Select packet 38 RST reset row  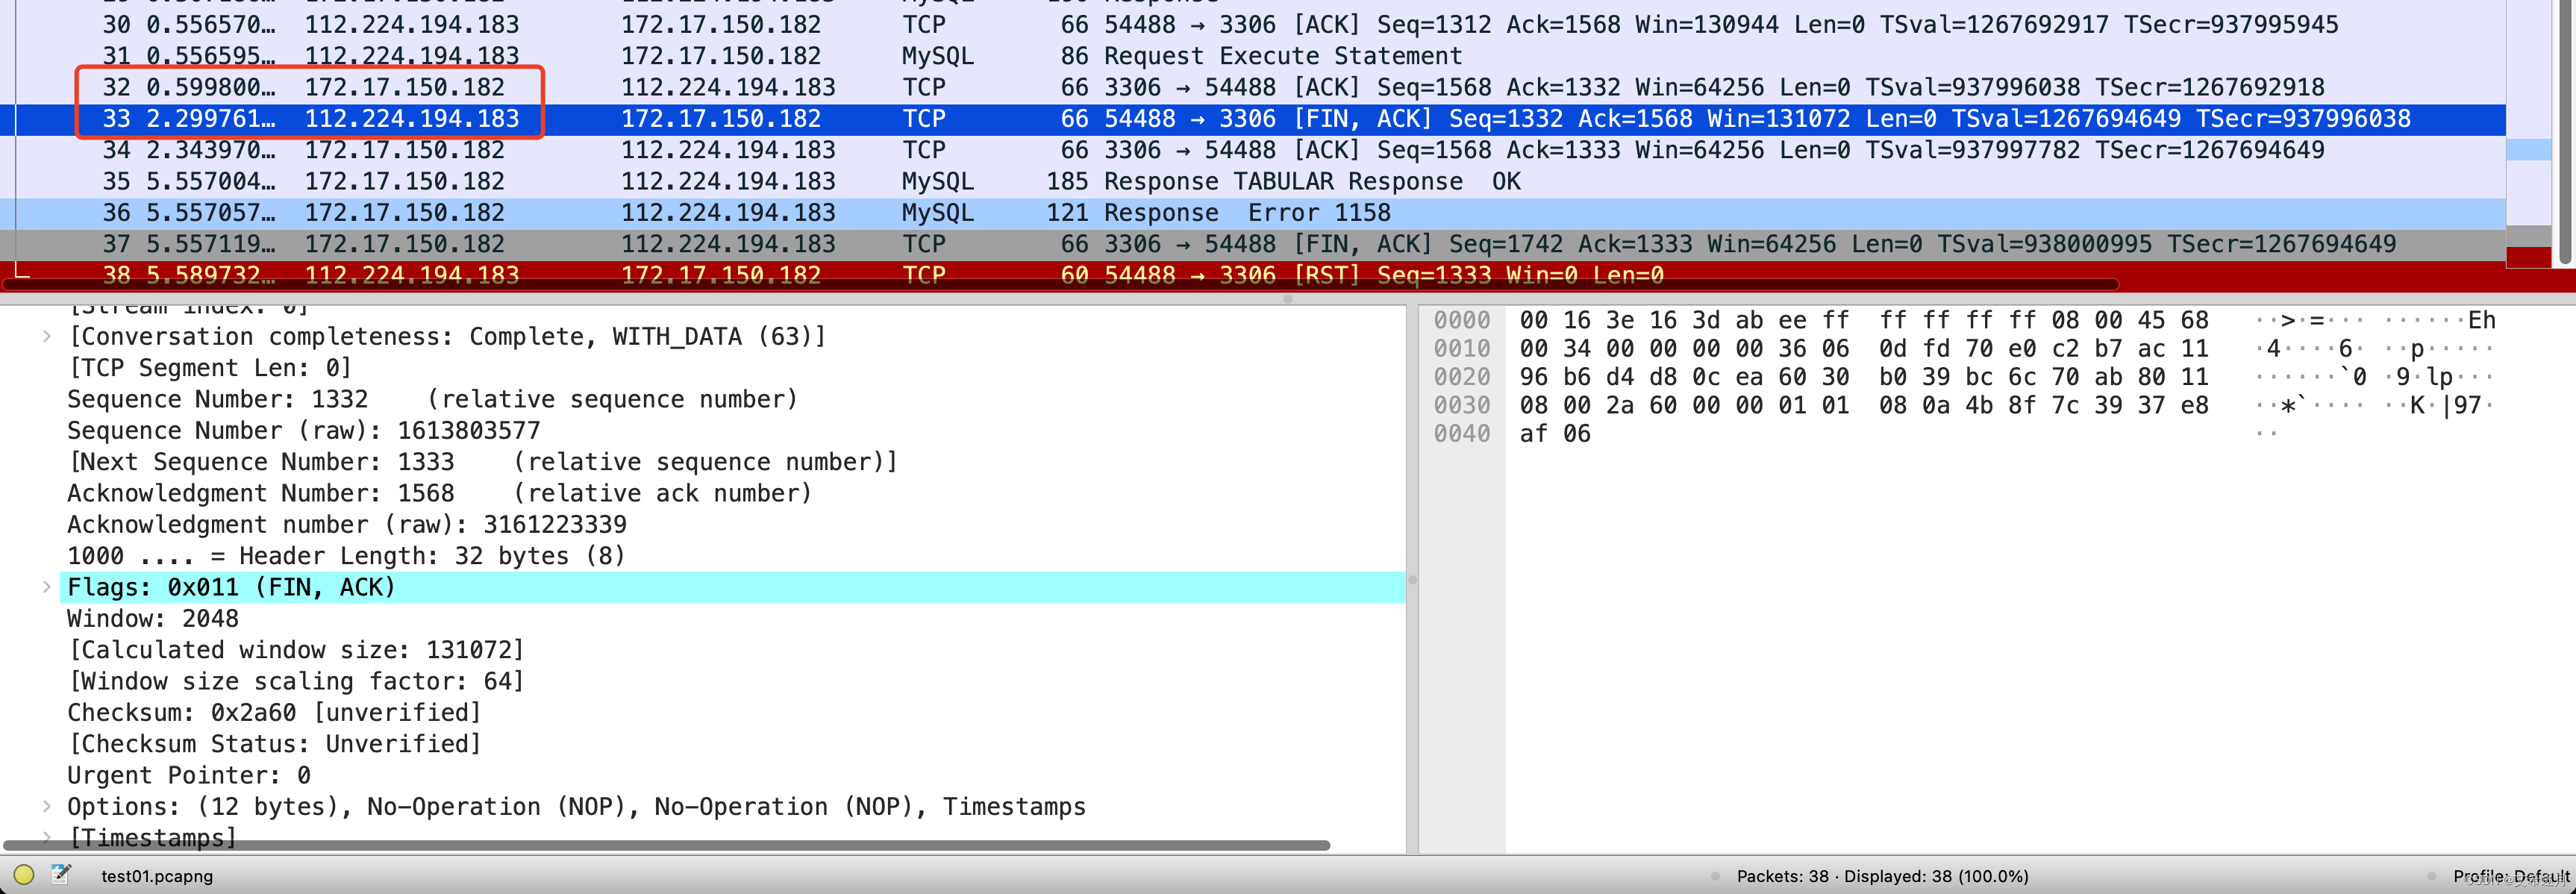(1287, 275)
